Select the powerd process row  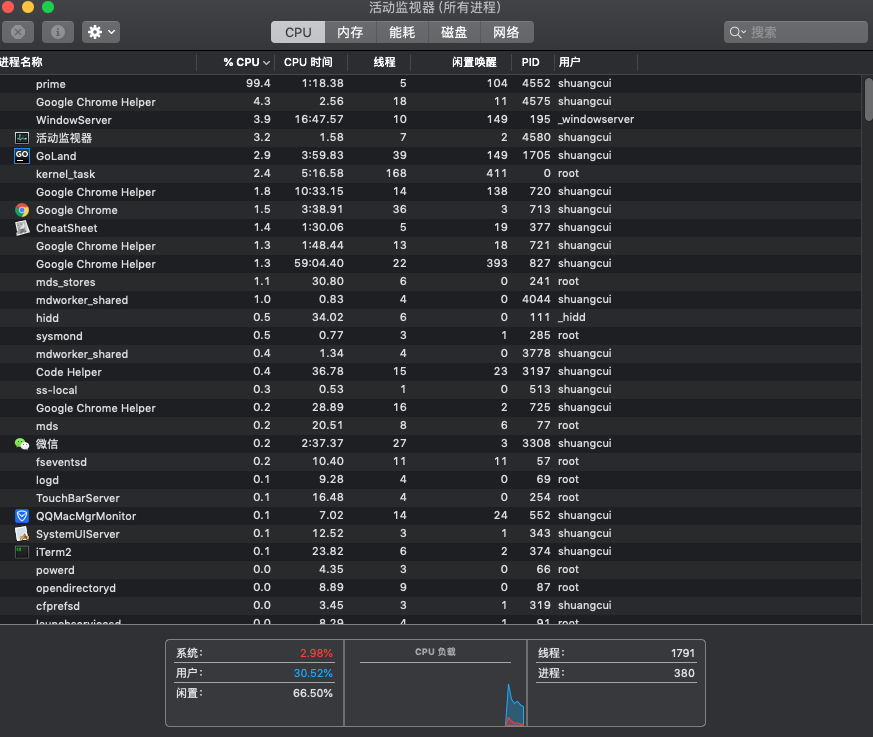[x=431, y=569]
